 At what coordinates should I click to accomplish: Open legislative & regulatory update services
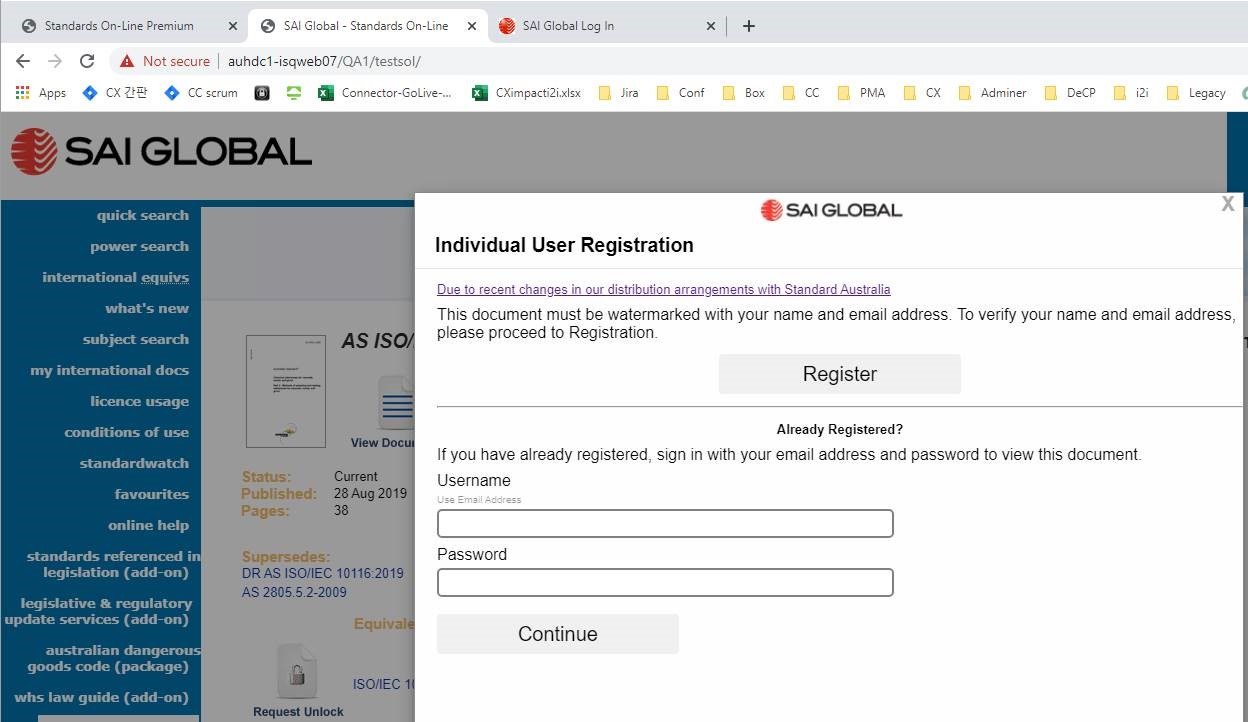(98, 612)
